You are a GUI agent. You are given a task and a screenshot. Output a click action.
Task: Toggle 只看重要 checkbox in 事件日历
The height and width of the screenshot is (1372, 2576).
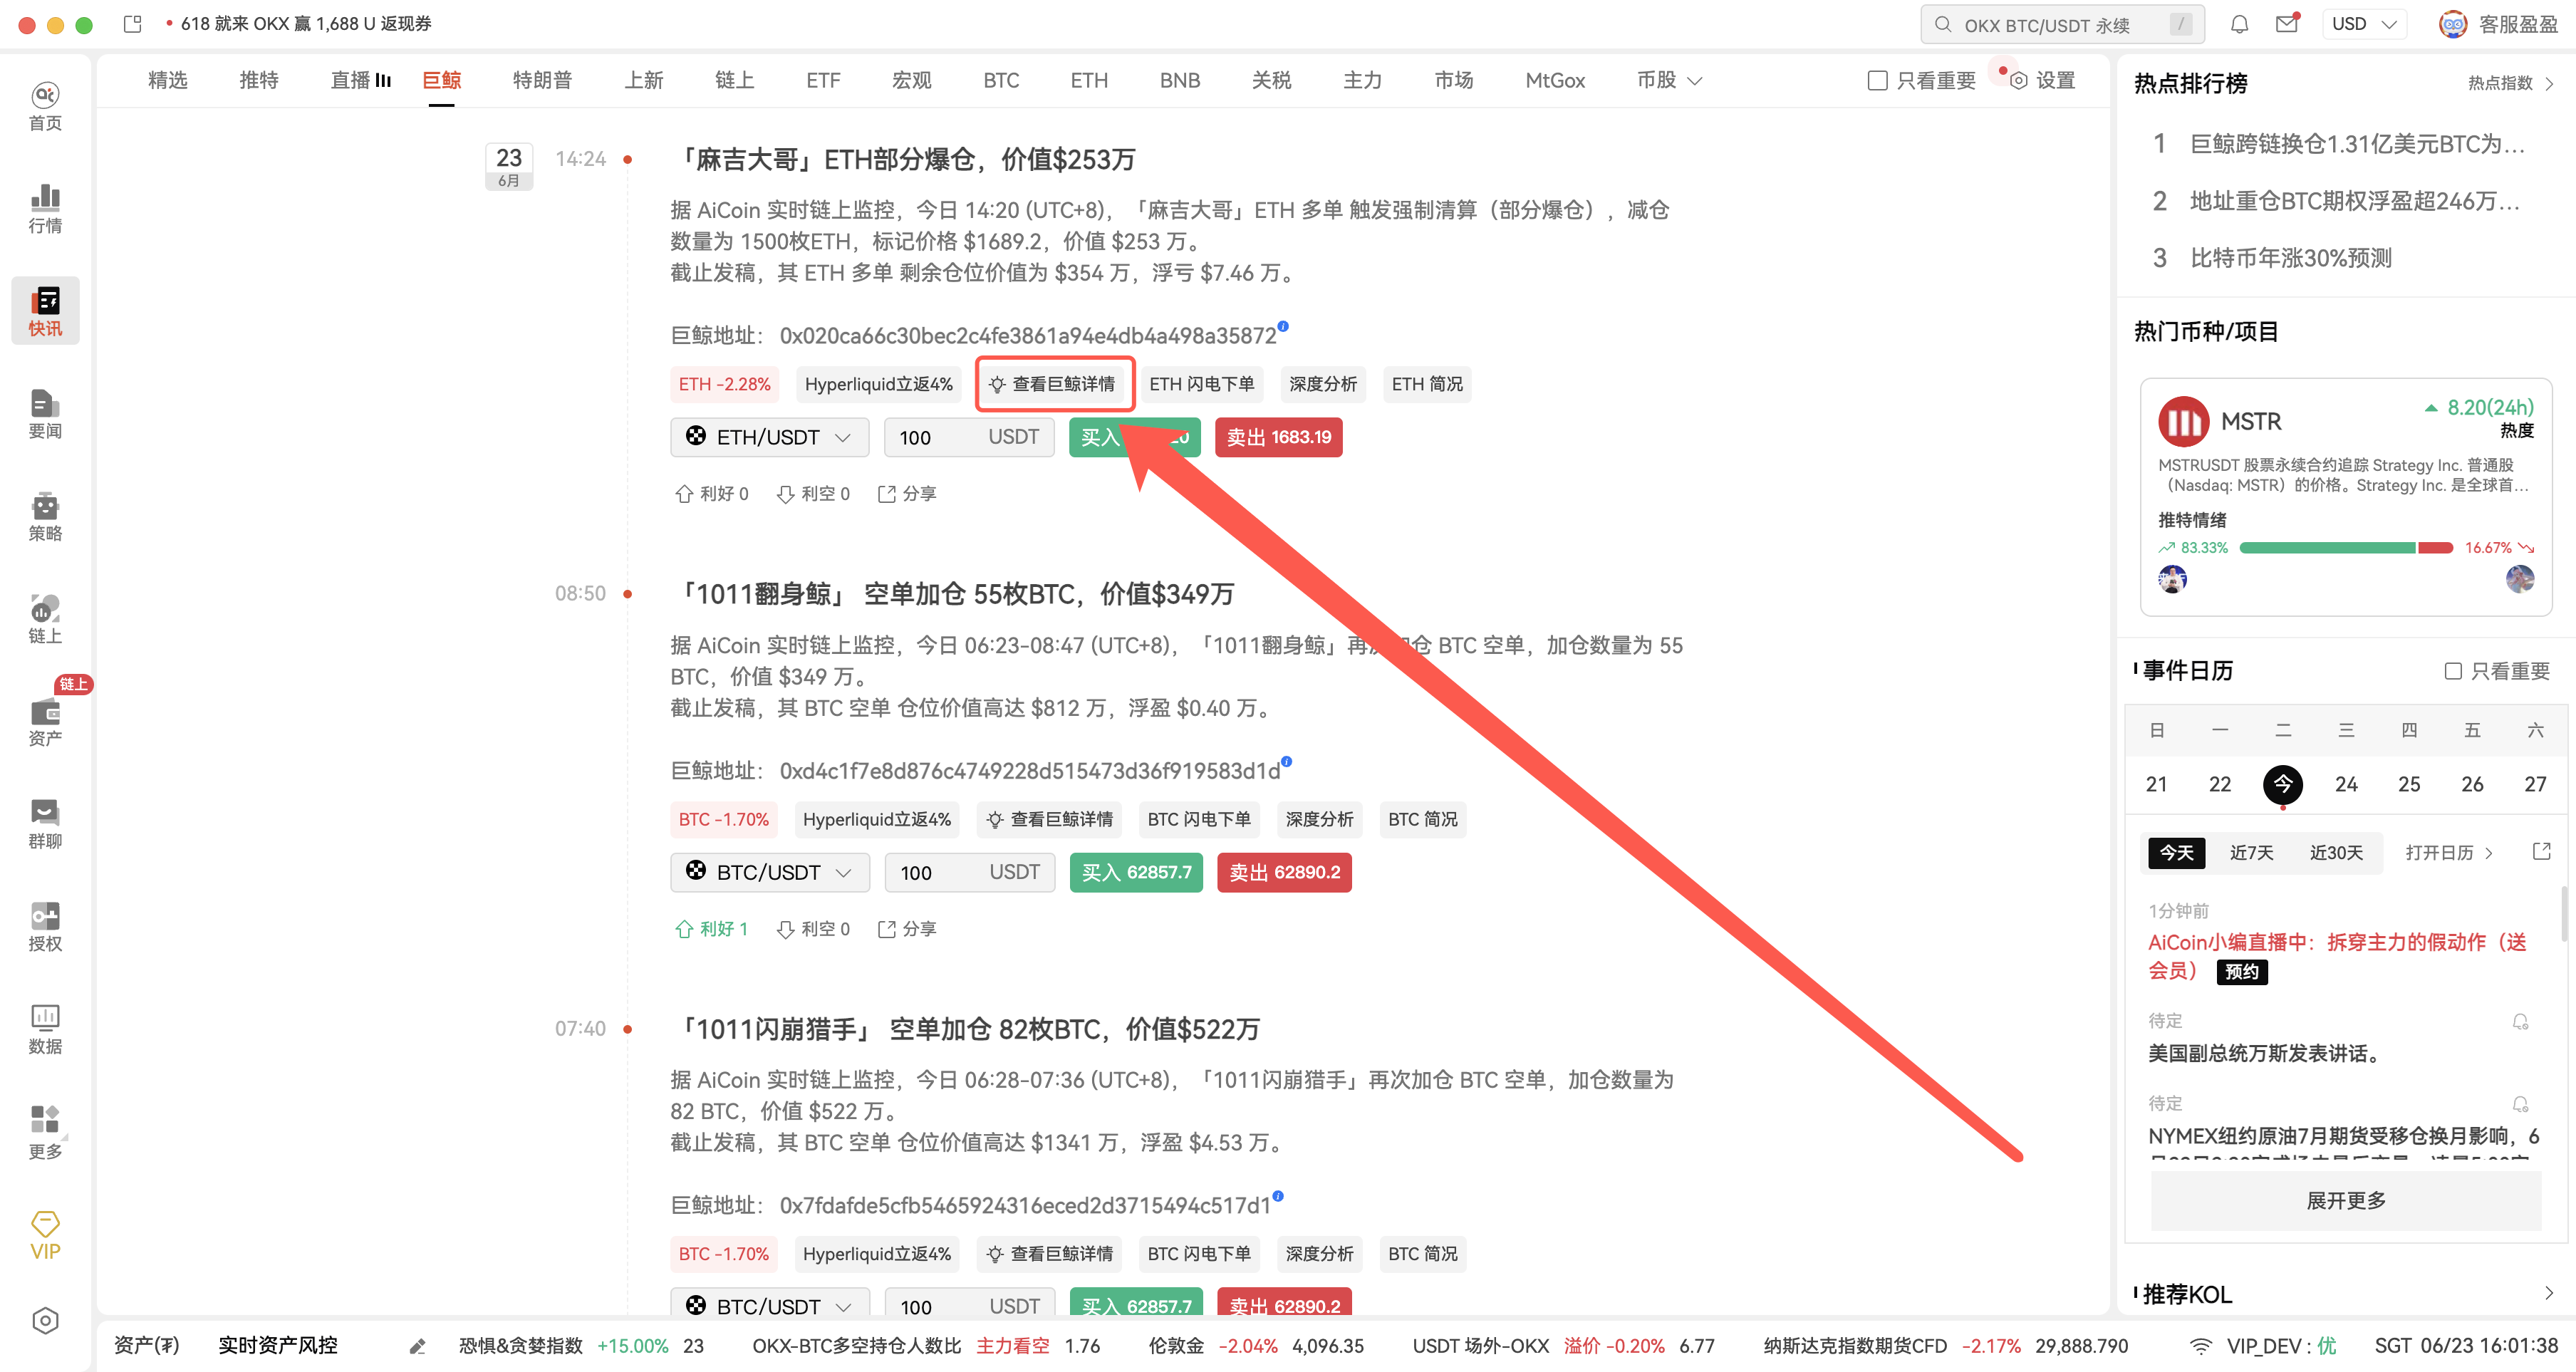coord(2452,670)
